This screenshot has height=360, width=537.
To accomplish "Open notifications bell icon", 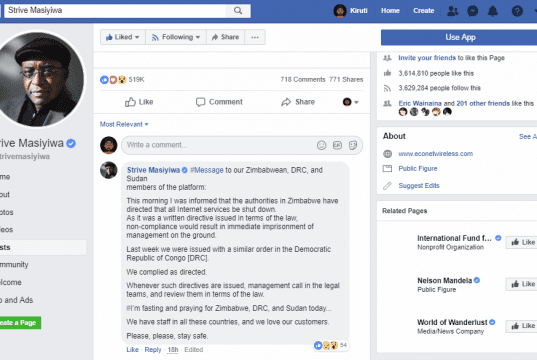I will tap(492, 11).
